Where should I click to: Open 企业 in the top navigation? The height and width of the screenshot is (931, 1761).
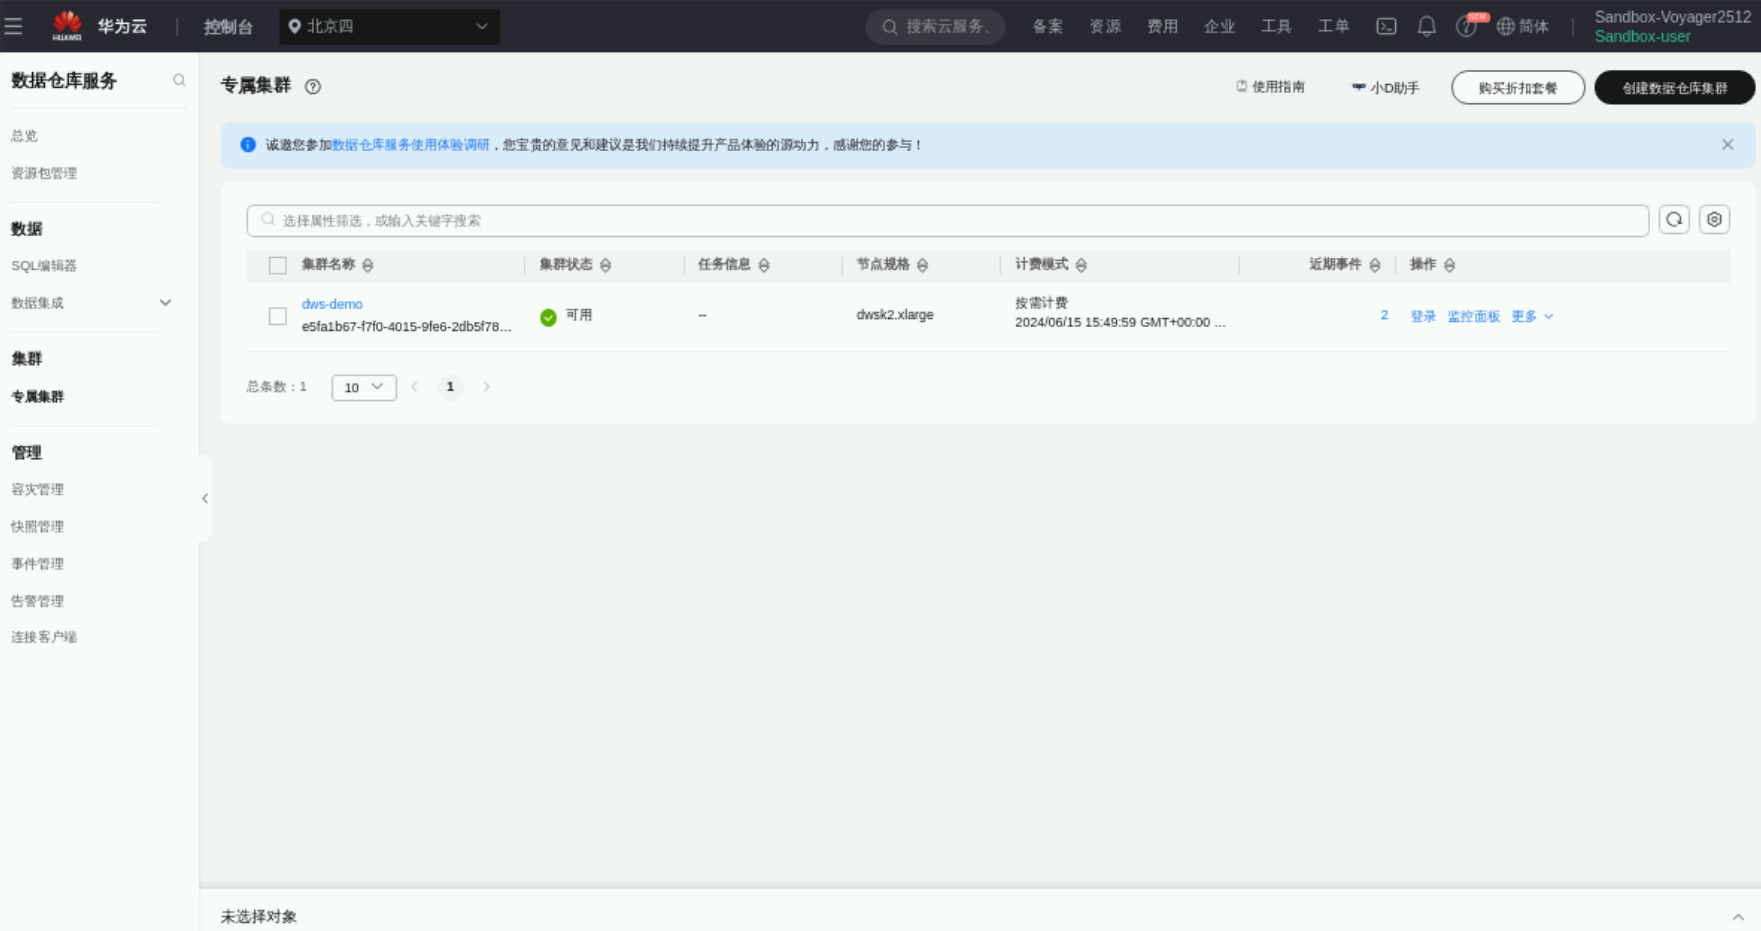click(x=1219, y=27)
